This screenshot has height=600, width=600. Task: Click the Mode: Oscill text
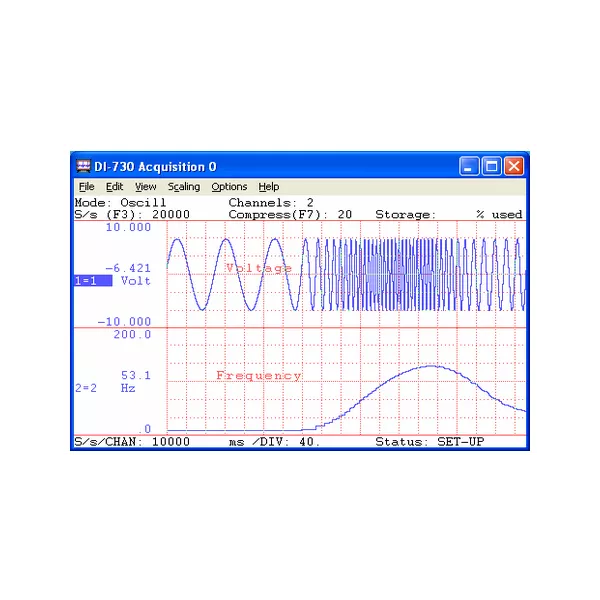click(x=121, y=203)
